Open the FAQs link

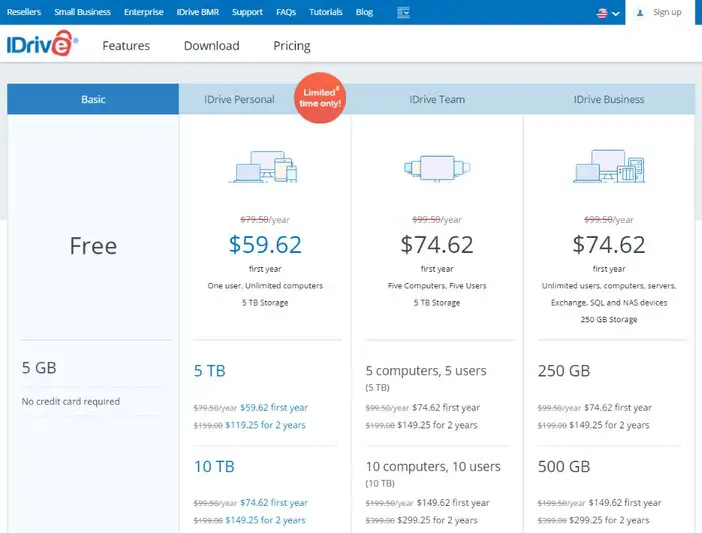(x=286, y=12)
